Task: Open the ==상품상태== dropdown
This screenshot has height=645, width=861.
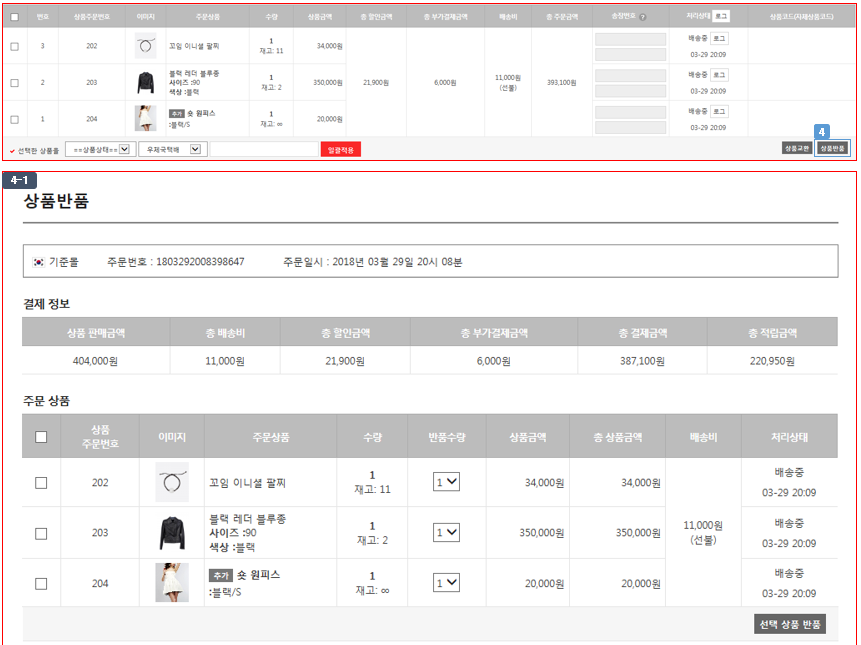Action: click(98, 149)
